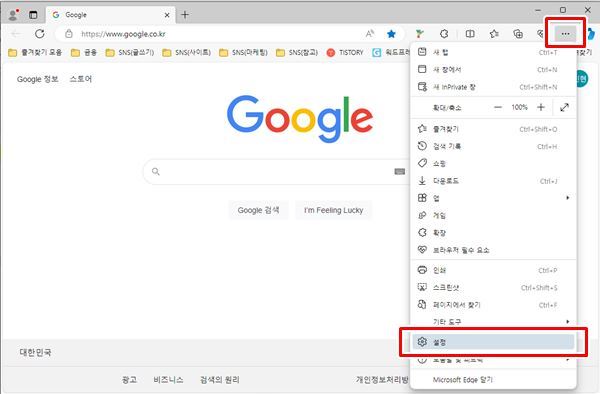Click the tab actions (vertical tabs) icon
Viewport: 600px width, 394px height.
[33, 15]
